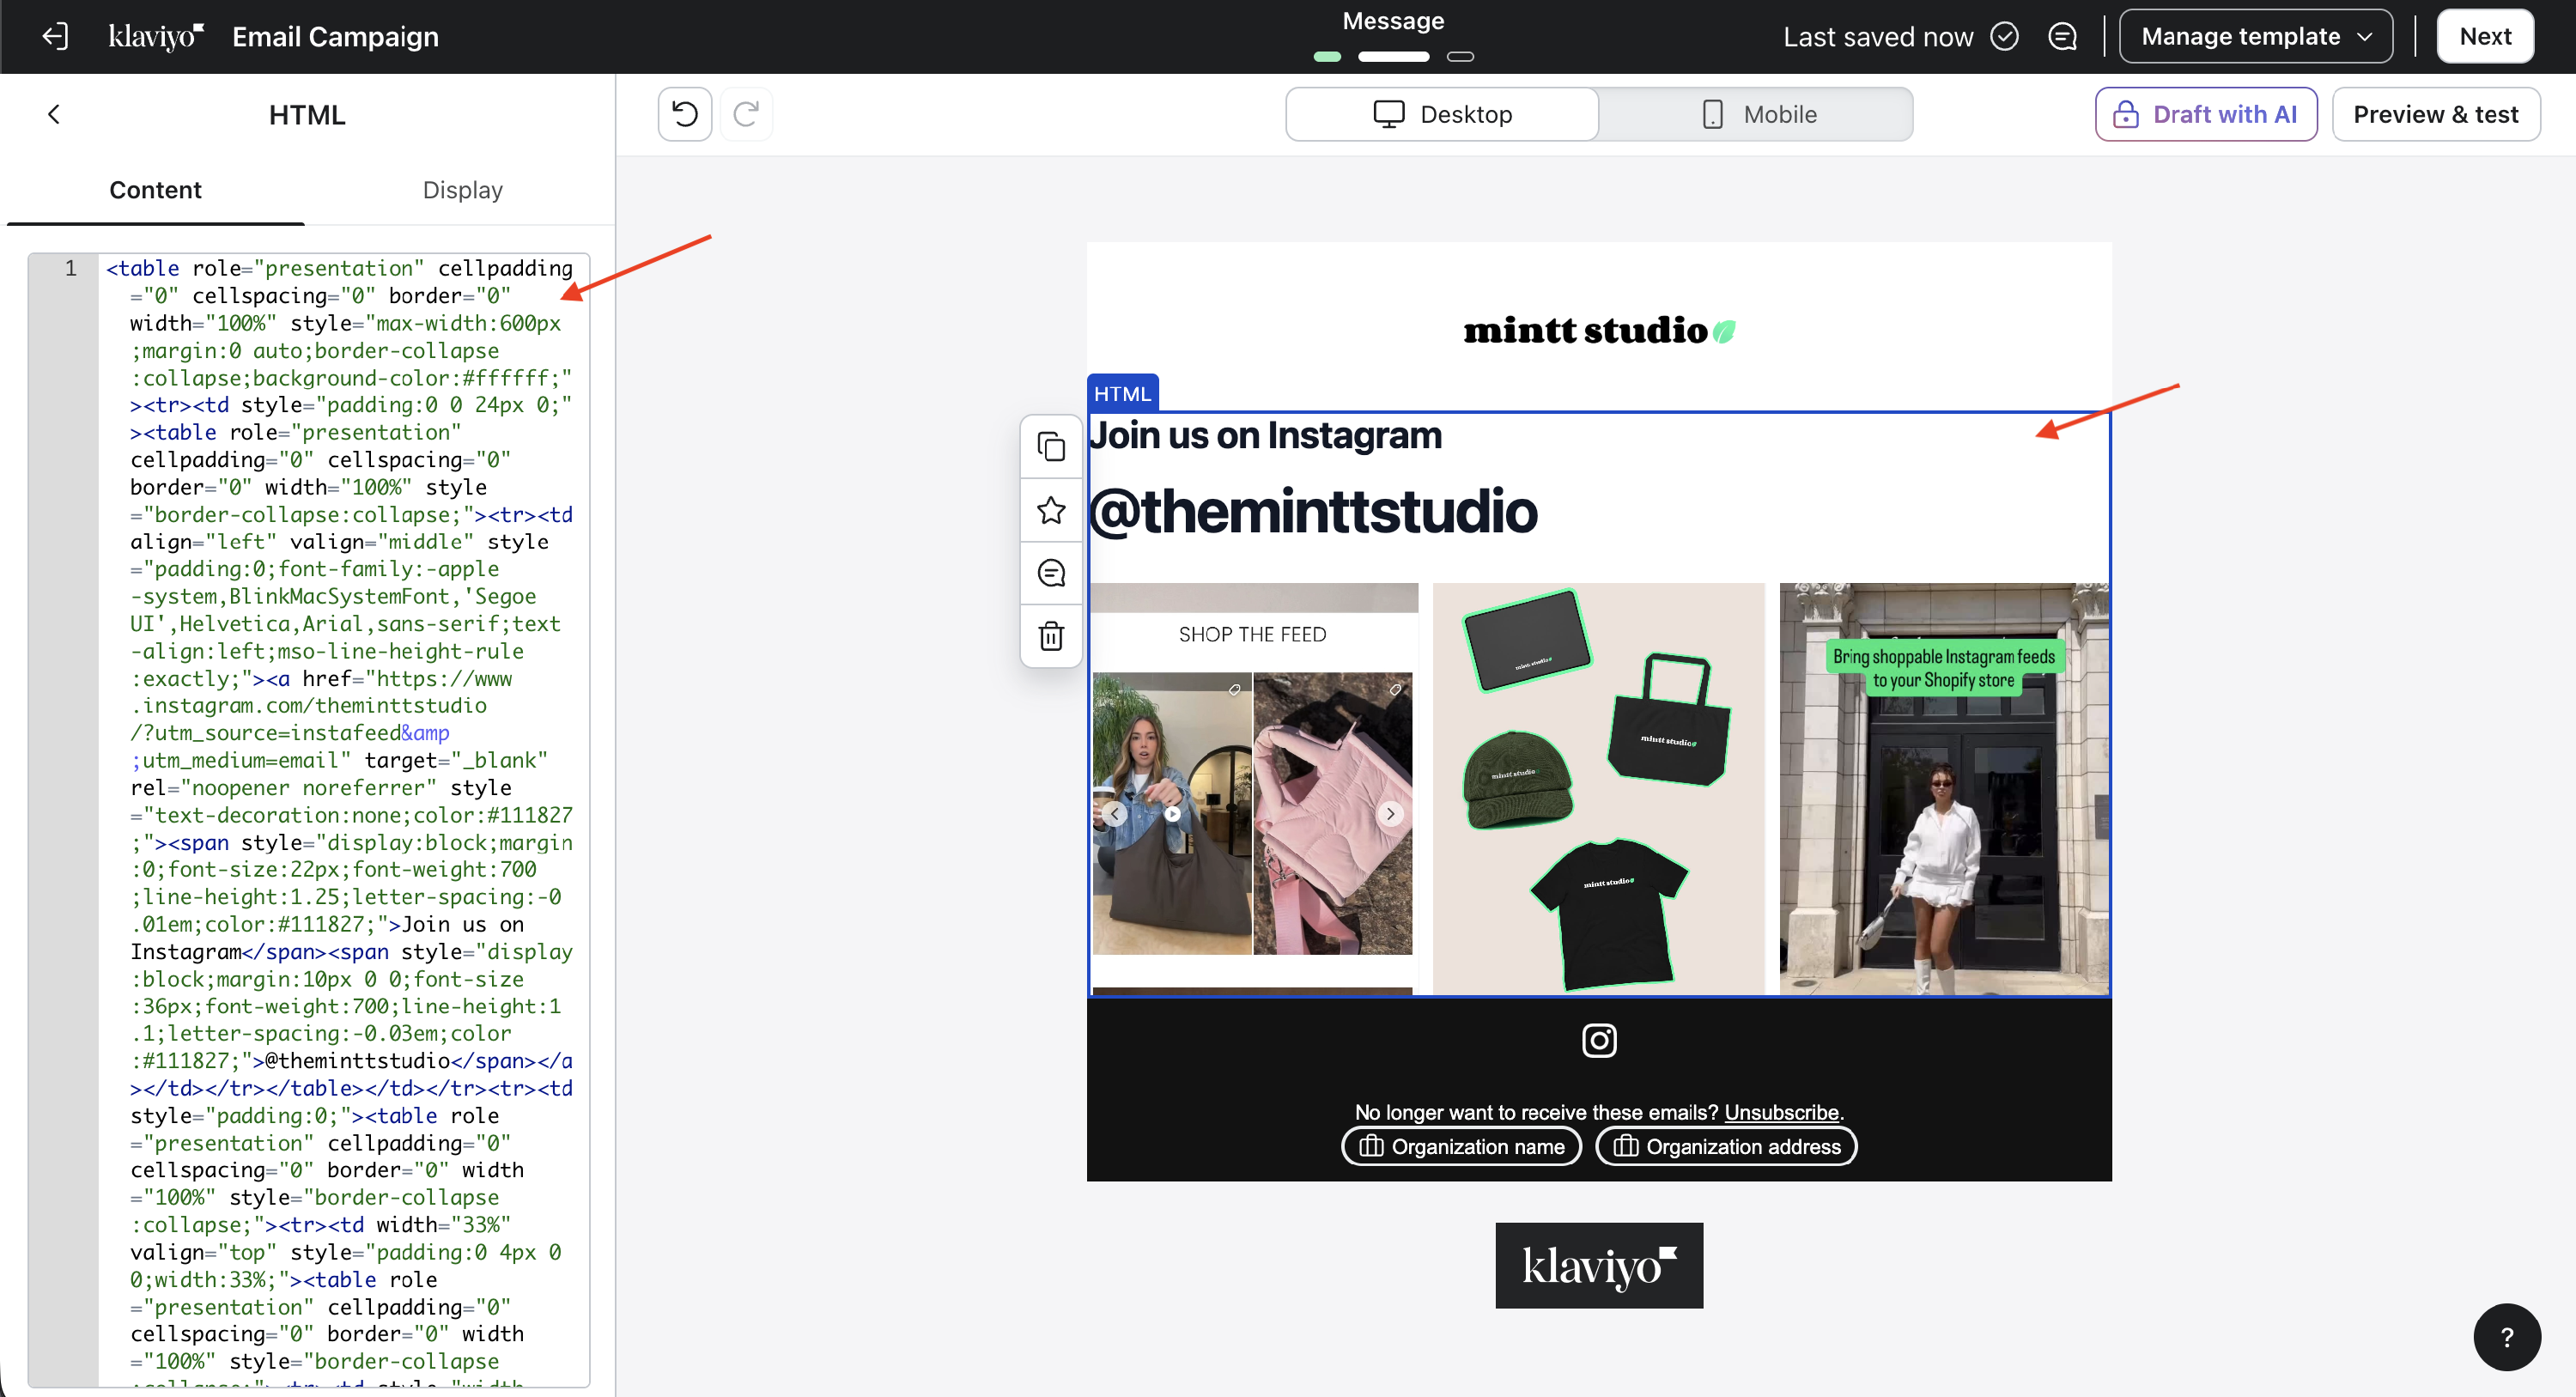The height and width of the screenshot is (1397, 2576).
Task: Click the current Message progress step
Action: pyautogui.click(x=1393, y=57)
